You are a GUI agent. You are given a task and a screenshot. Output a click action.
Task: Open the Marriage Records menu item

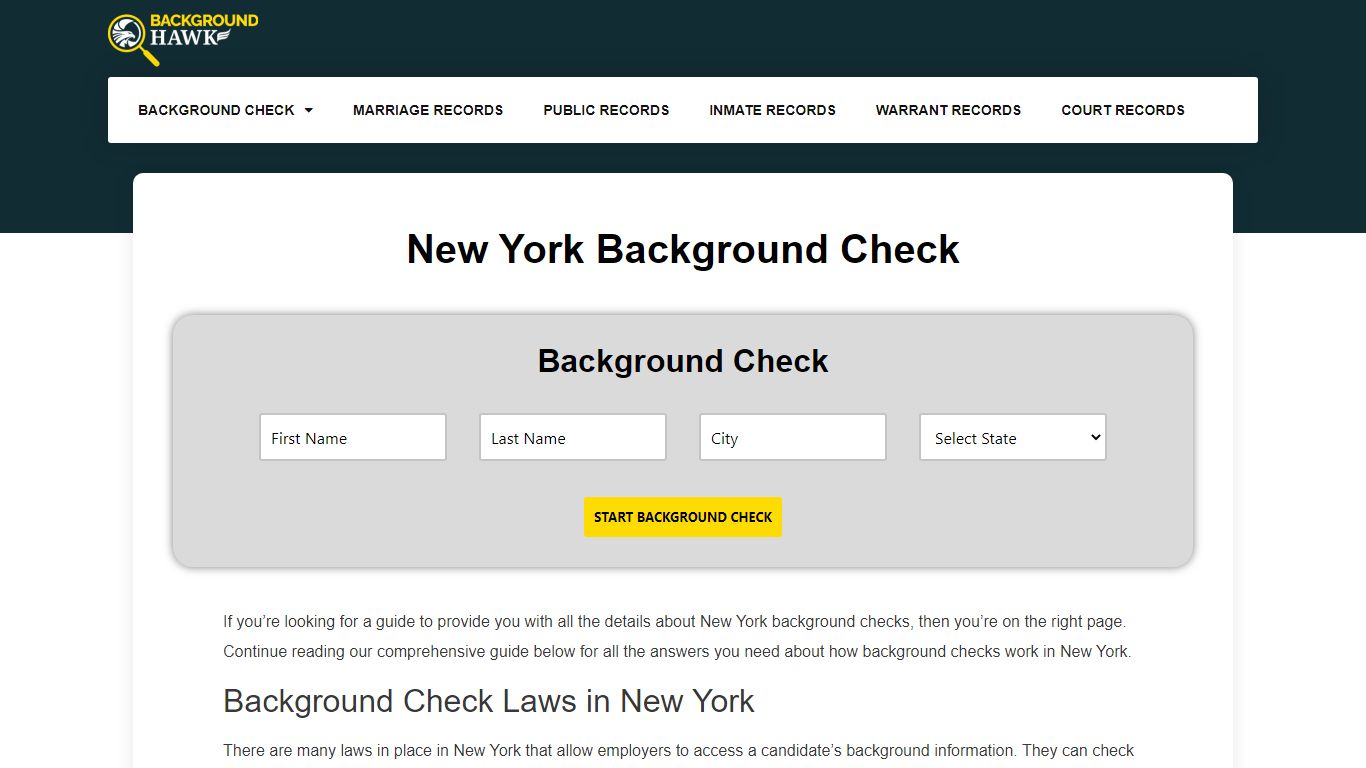coord(428,110)
